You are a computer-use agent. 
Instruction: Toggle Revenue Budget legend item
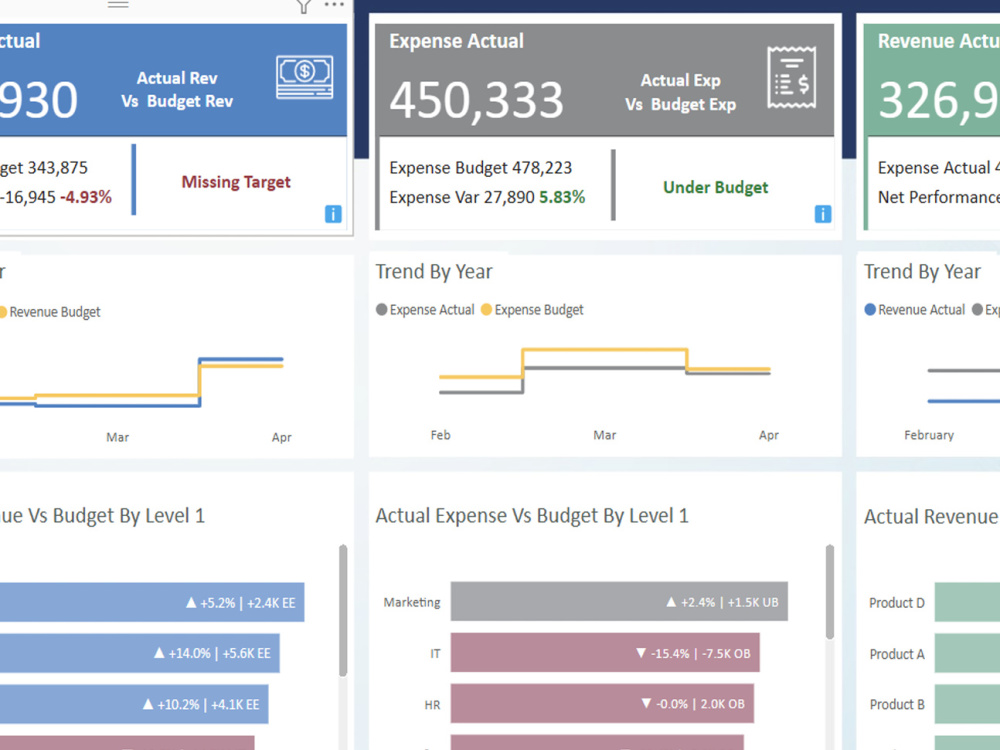50,312
